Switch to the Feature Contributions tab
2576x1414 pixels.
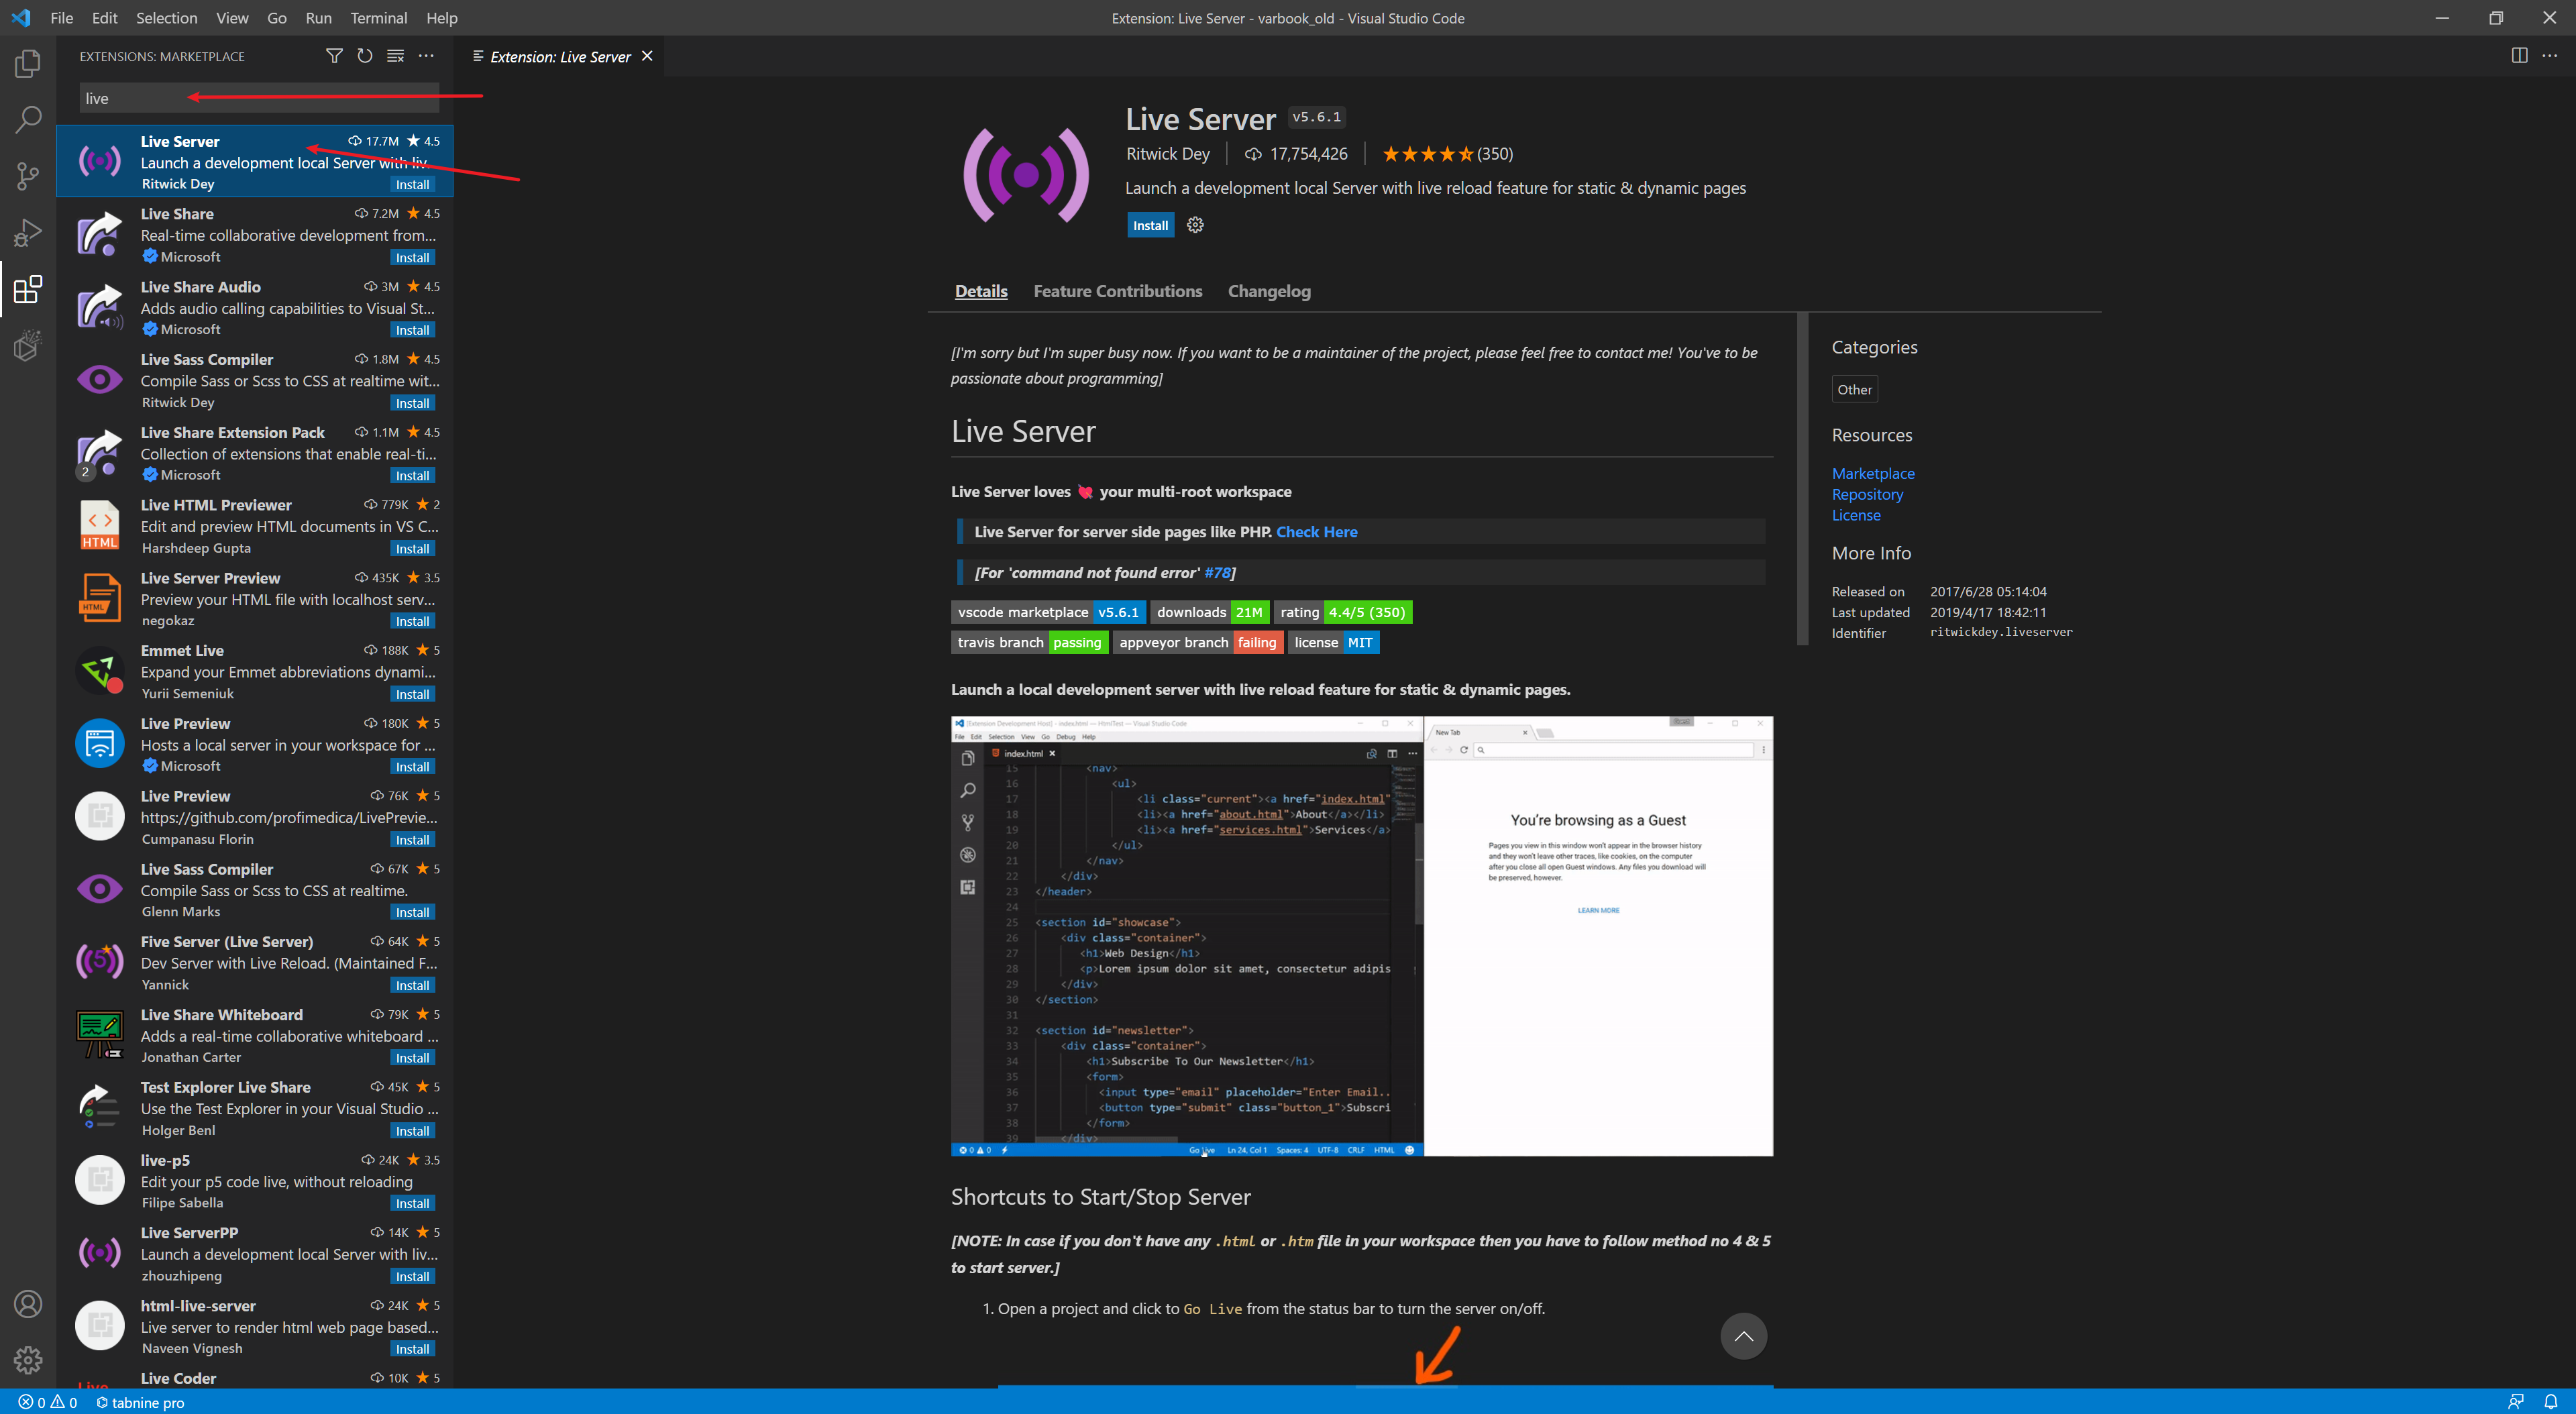click(x=1117, y=291)
